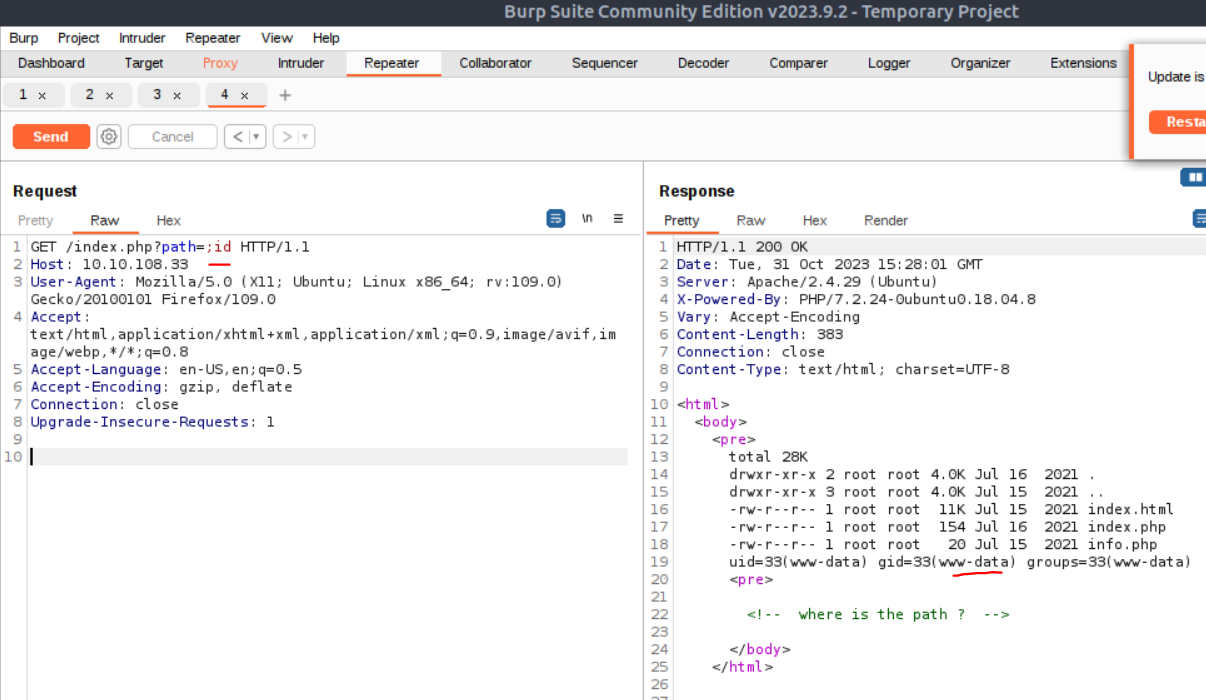1206x700 pixels.
Task: Switch to Decoder tab
Action: coord(704,63)
